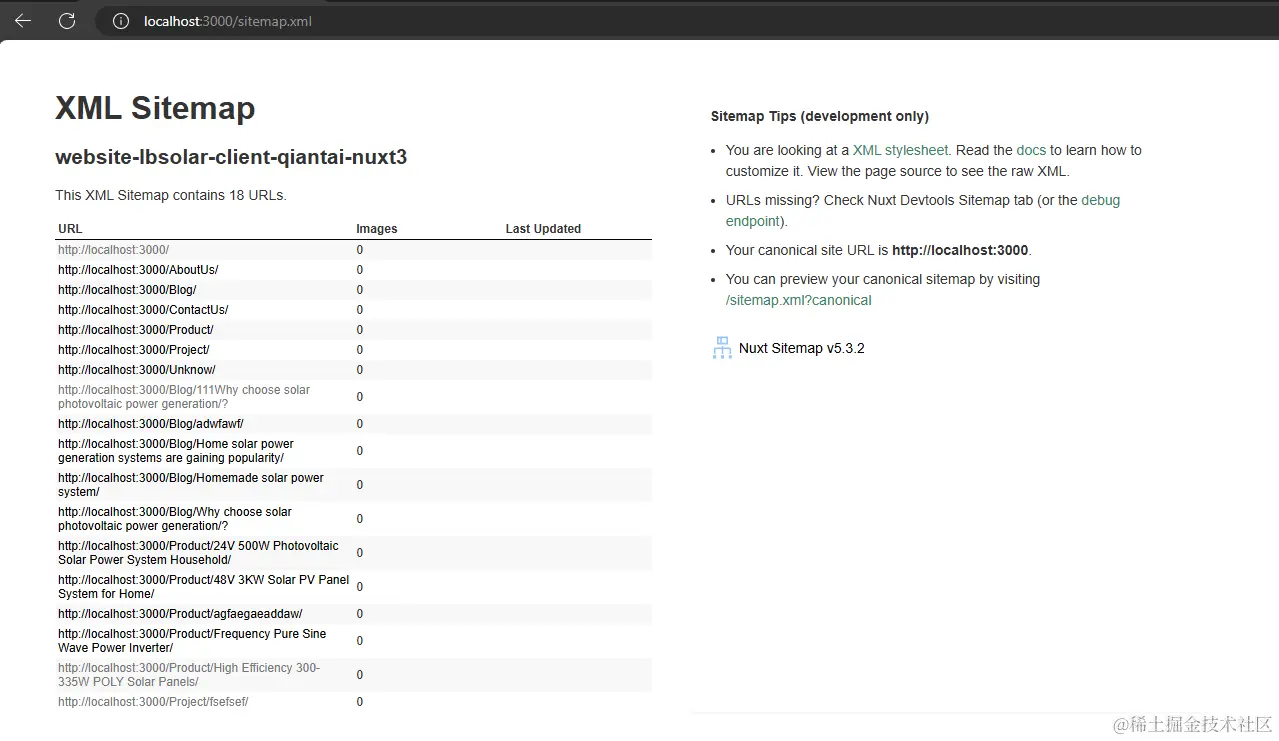This screenshot has height=741, width=1279.
Task: Click the site info icon in address bar
Action: (121, 21)
